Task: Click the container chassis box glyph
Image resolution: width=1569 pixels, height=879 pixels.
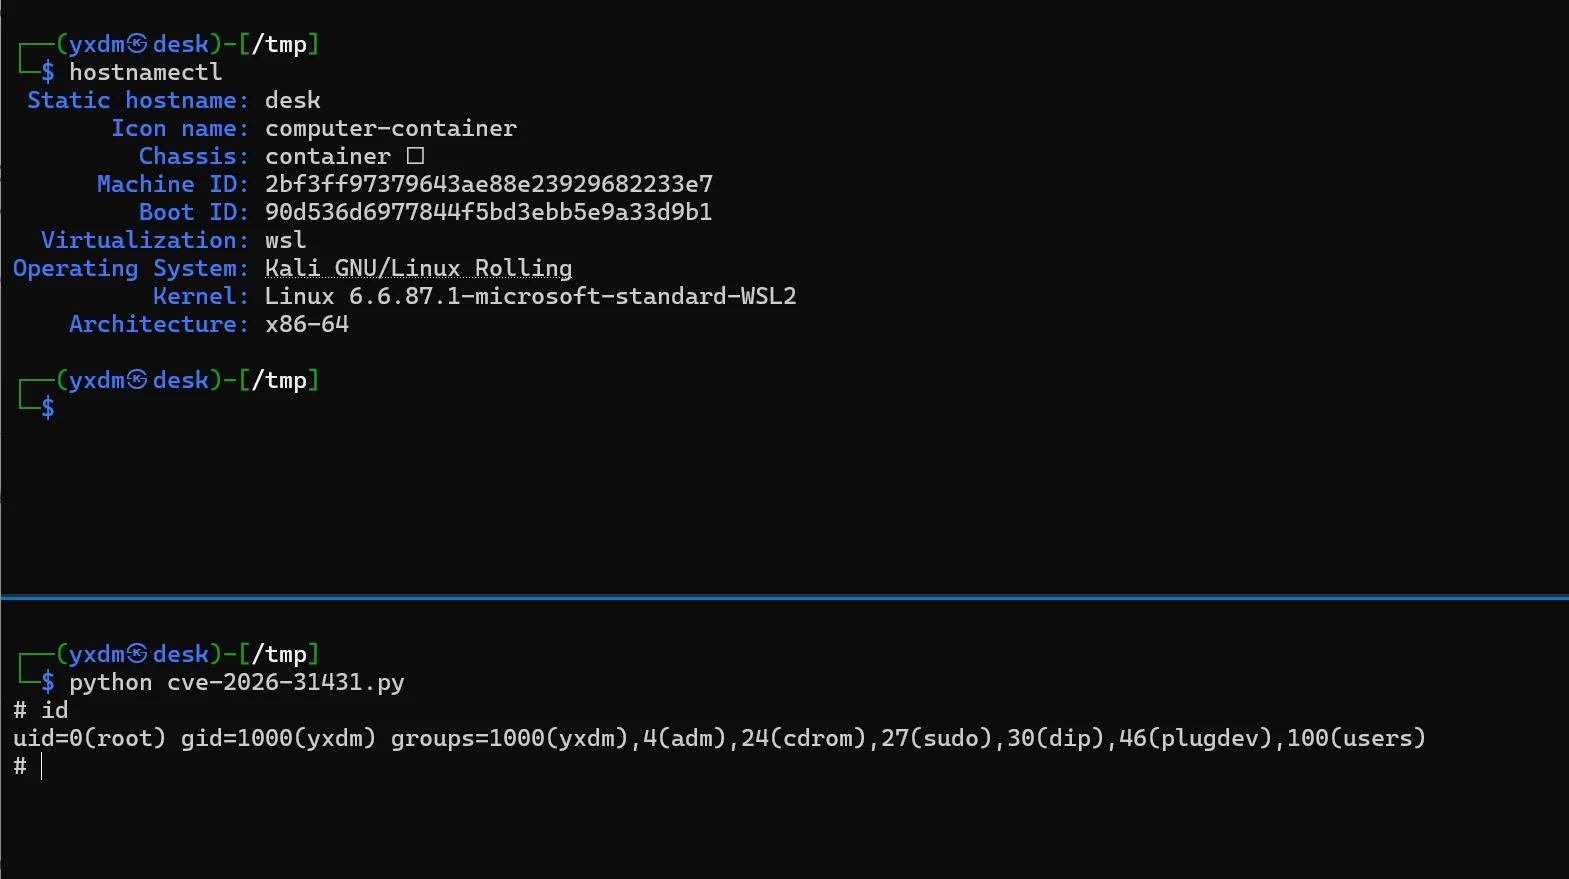Action: (x=416, y=156)
